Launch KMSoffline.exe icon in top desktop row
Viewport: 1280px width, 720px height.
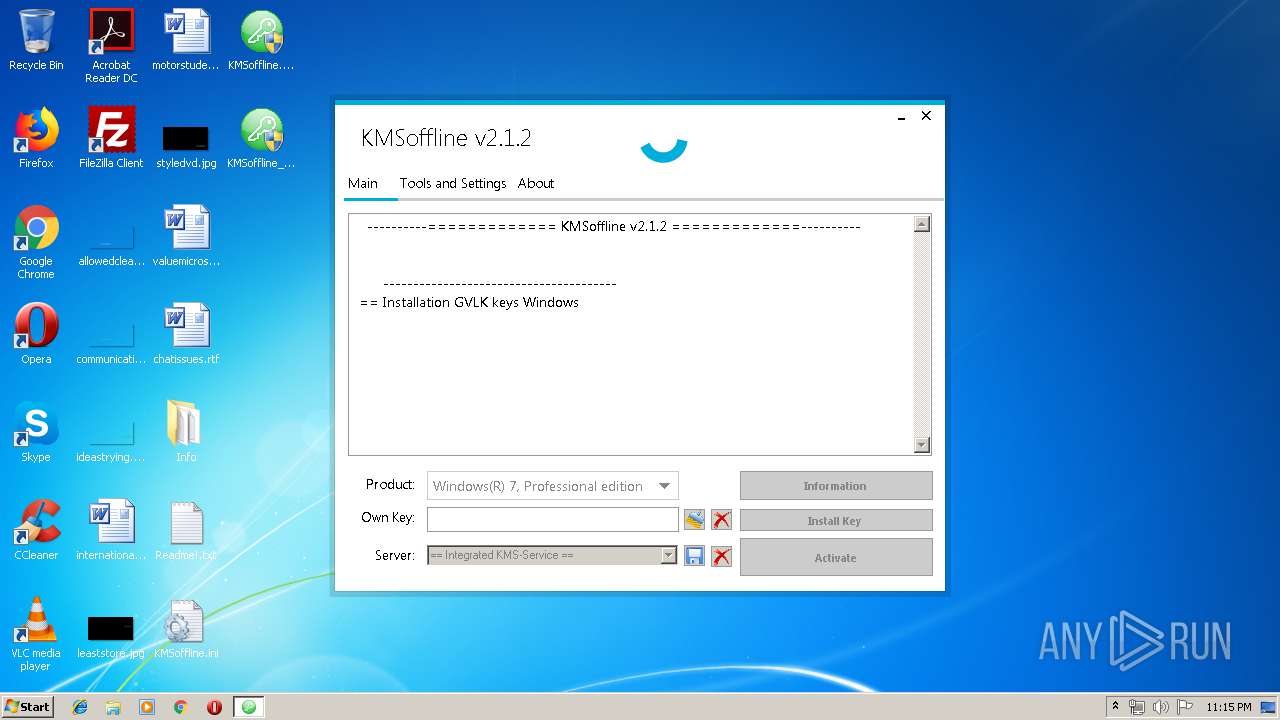(x=261, y=40)
